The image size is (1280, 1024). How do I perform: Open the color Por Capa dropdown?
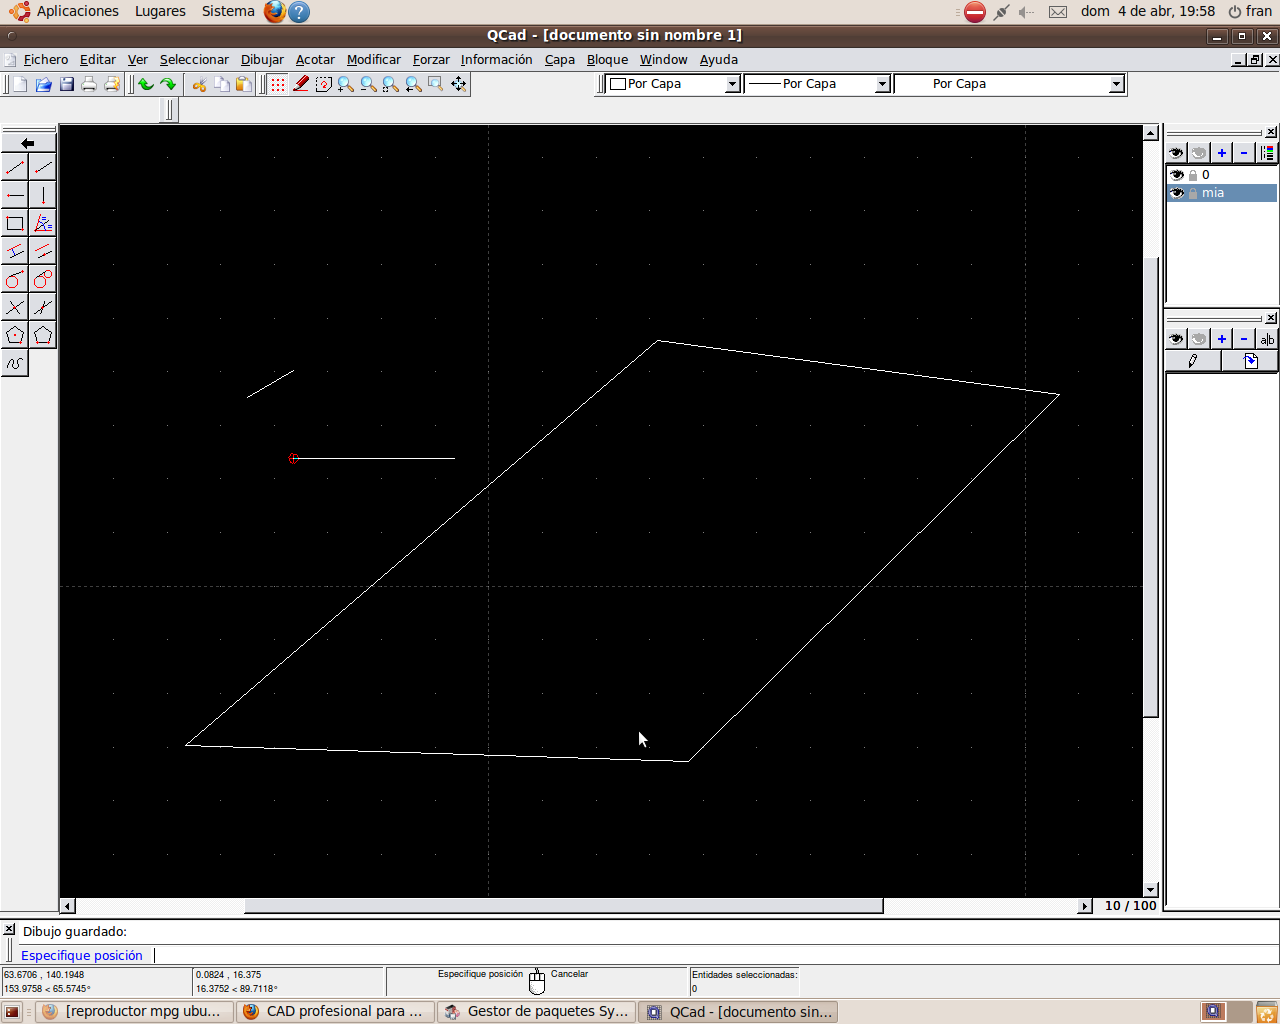[673, 84]
